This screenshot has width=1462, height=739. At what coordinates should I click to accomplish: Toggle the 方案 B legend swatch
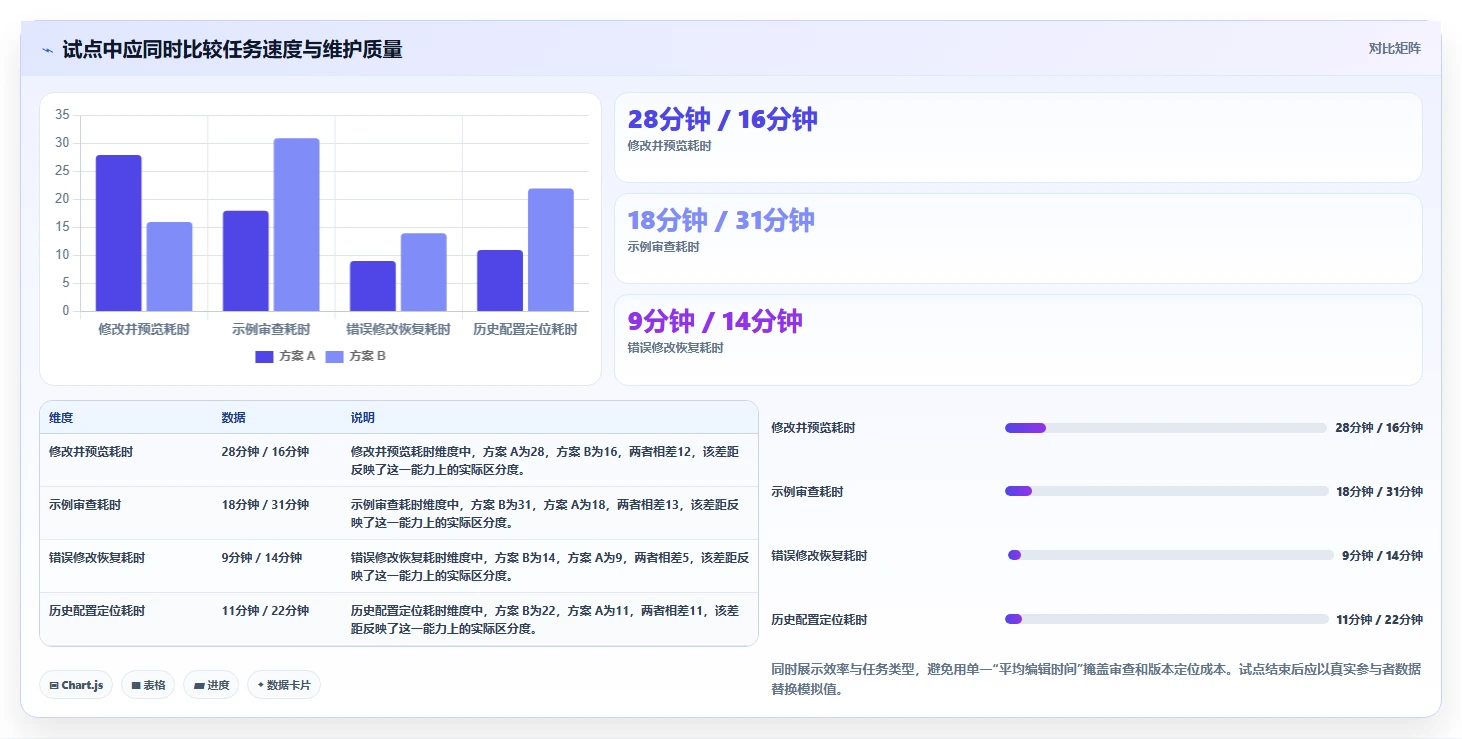[x=334, y=357]
